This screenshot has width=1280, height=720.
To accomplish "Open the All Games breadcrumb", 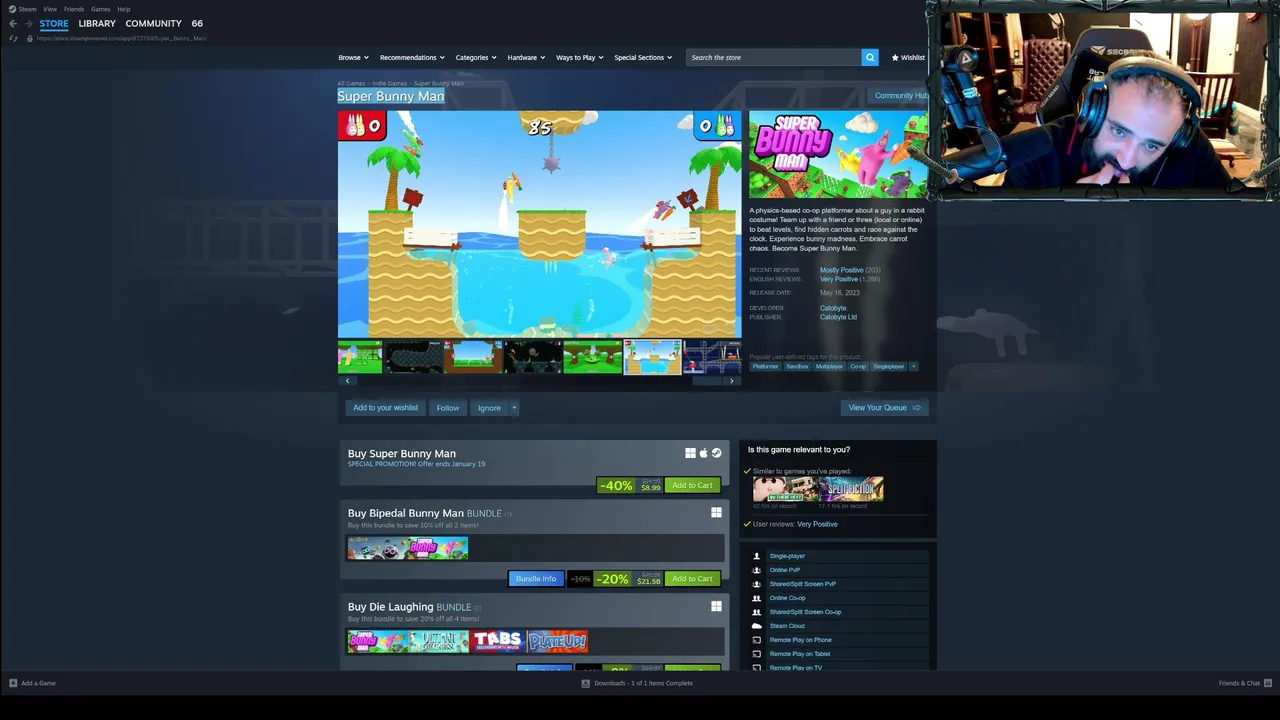I will point(351,83).
